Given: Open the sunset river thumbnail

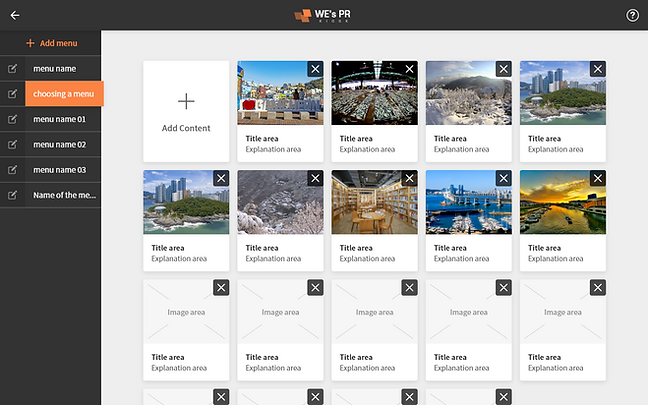Looking at the screenshot, I should click(x=563, y=202).
